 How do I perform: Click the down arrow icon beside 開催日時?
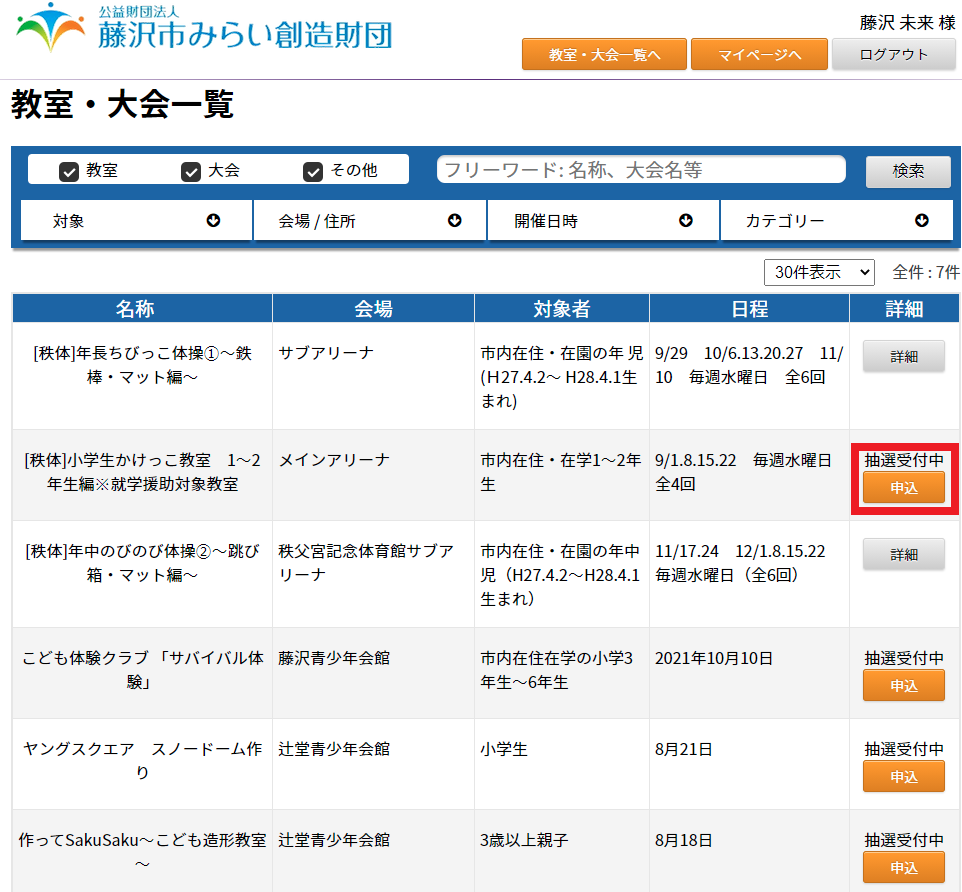[x=686, y=221]
